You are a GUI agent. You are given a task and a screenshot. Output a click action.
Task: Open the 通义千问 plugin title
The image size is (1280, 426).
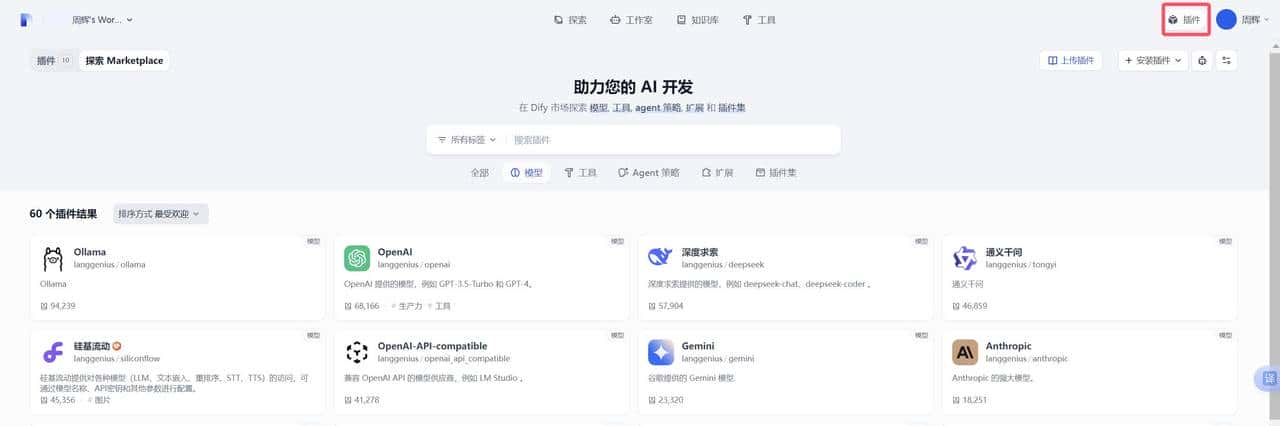[1004, 252]
